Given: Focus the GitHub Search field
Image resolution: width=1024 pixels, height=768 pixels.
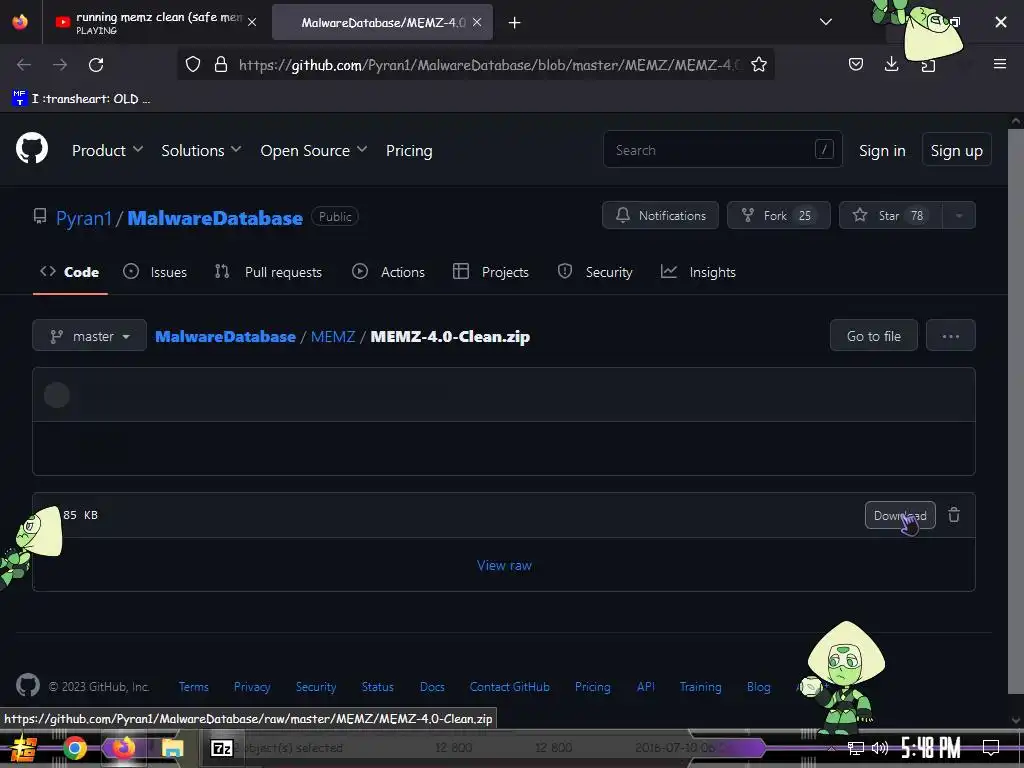Looking at the screenshot, I should [x=722, y=150].
